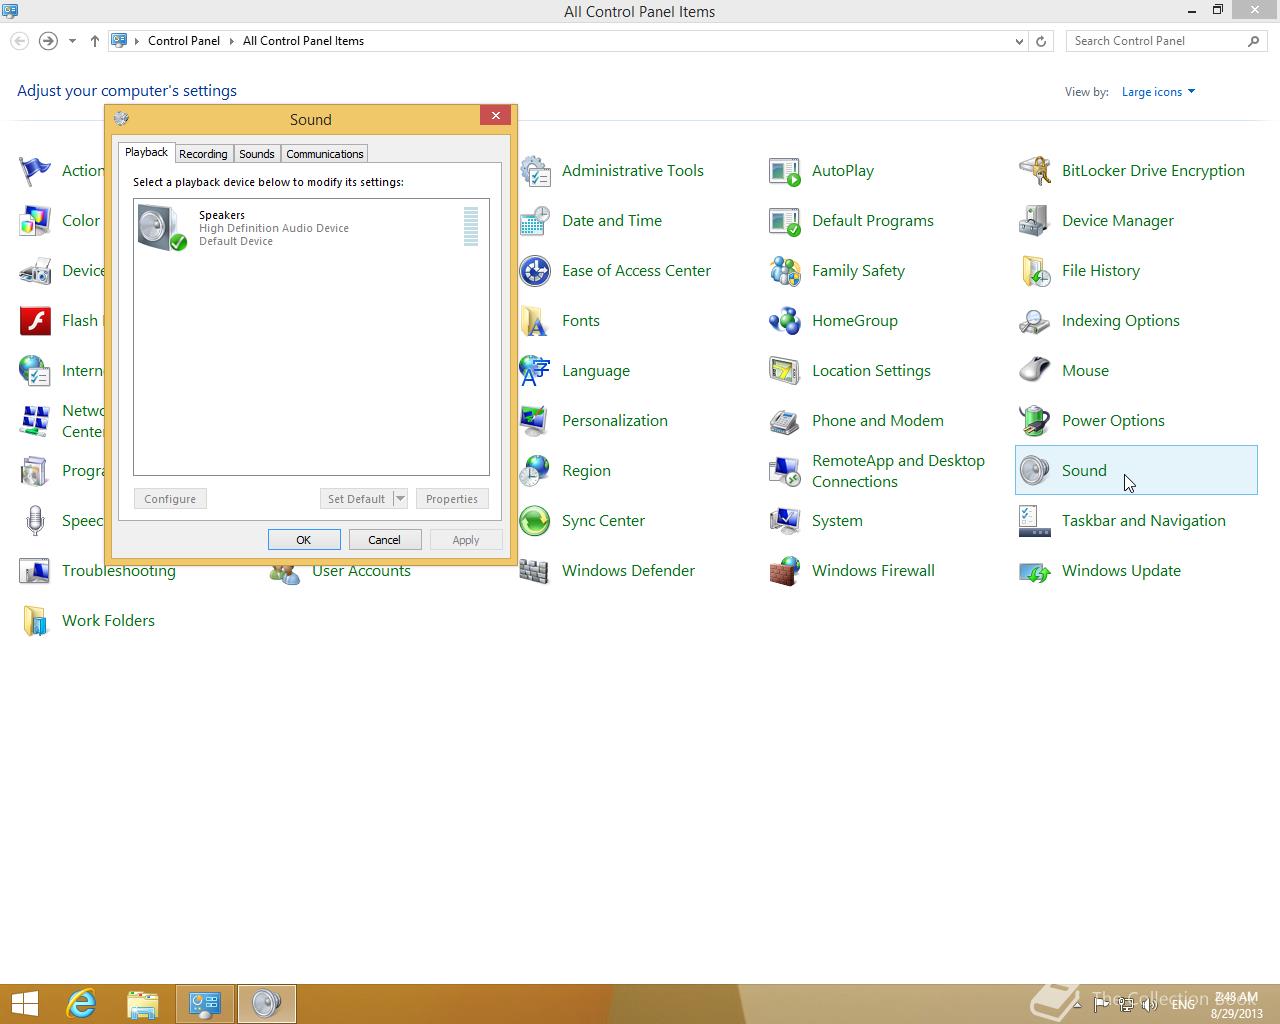Click the Set Default button
Viewport: 1280px width, 1024px height.
(356, 499)
